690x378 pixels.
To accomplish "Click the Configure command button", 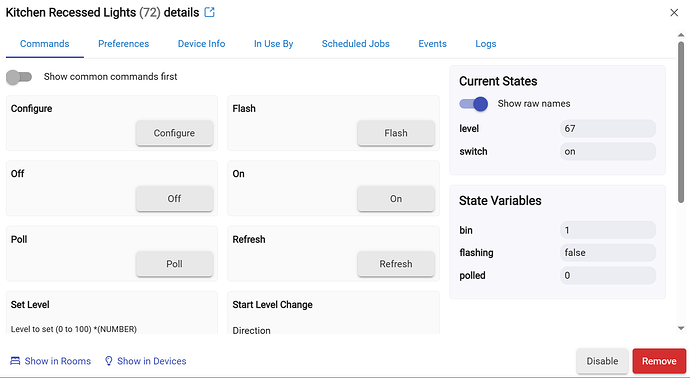I will pyautogui.click(x=174, y=133).
